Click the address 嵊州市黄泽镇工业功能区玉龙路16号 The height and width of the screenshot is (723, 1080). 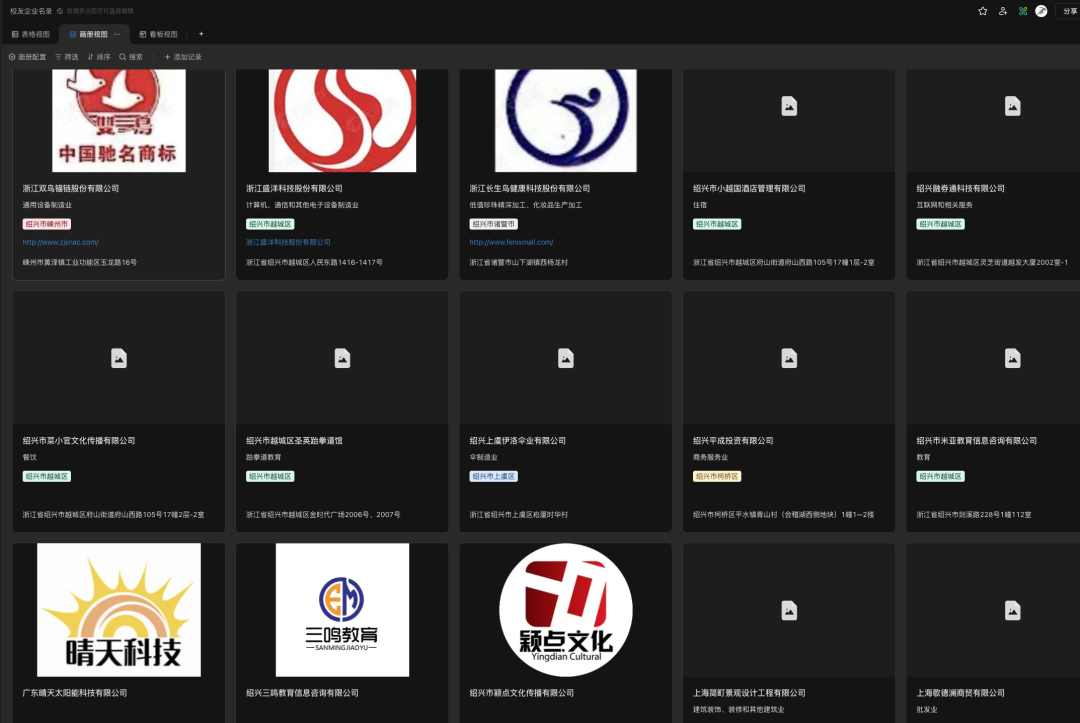click(x=79, y=262)
